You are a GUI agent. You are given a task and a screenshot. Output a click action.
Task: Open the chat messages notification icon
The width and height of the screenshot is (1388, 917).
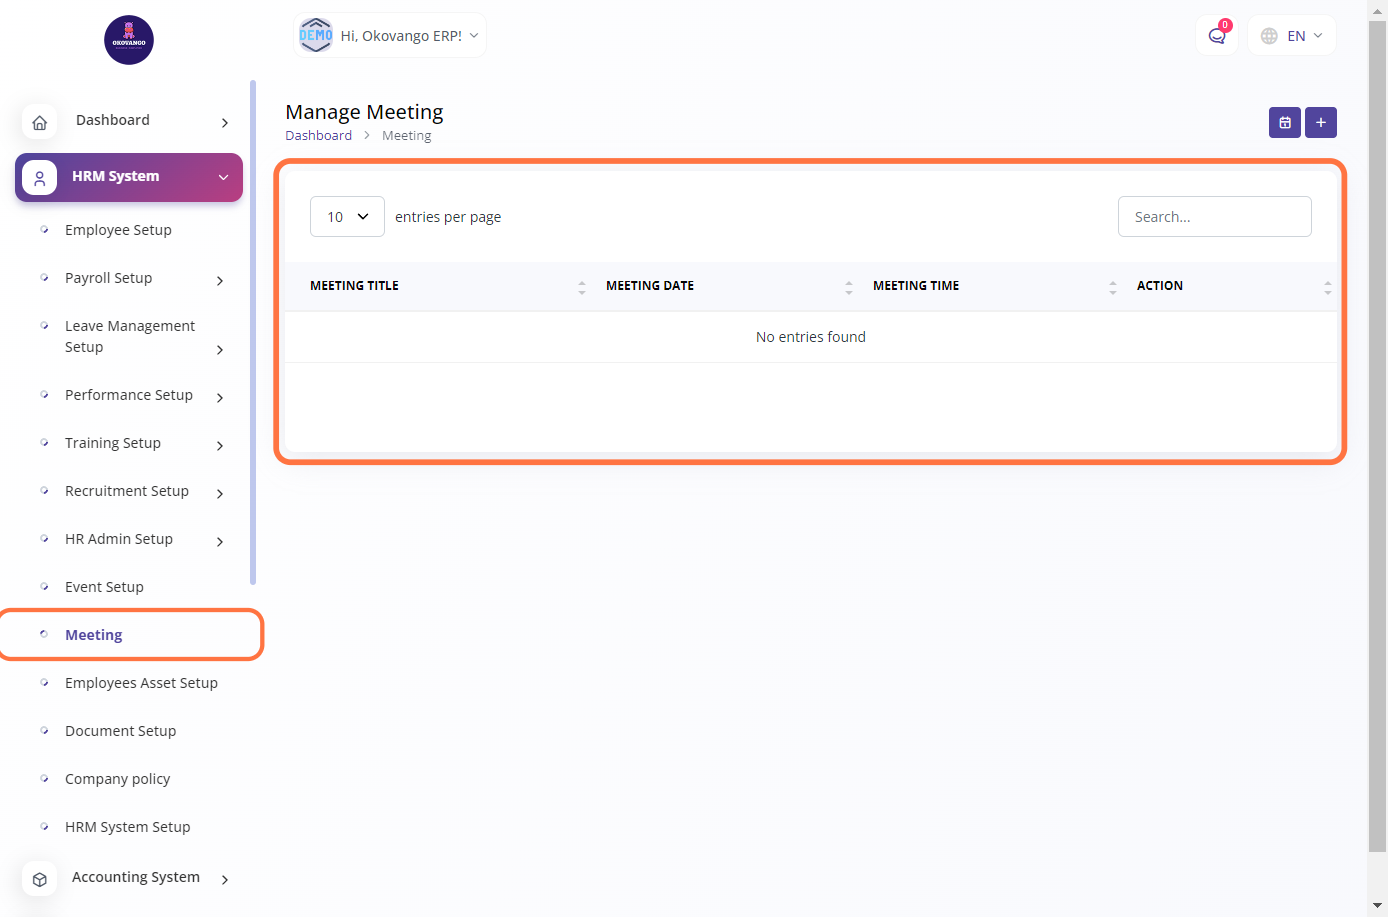1216,36
